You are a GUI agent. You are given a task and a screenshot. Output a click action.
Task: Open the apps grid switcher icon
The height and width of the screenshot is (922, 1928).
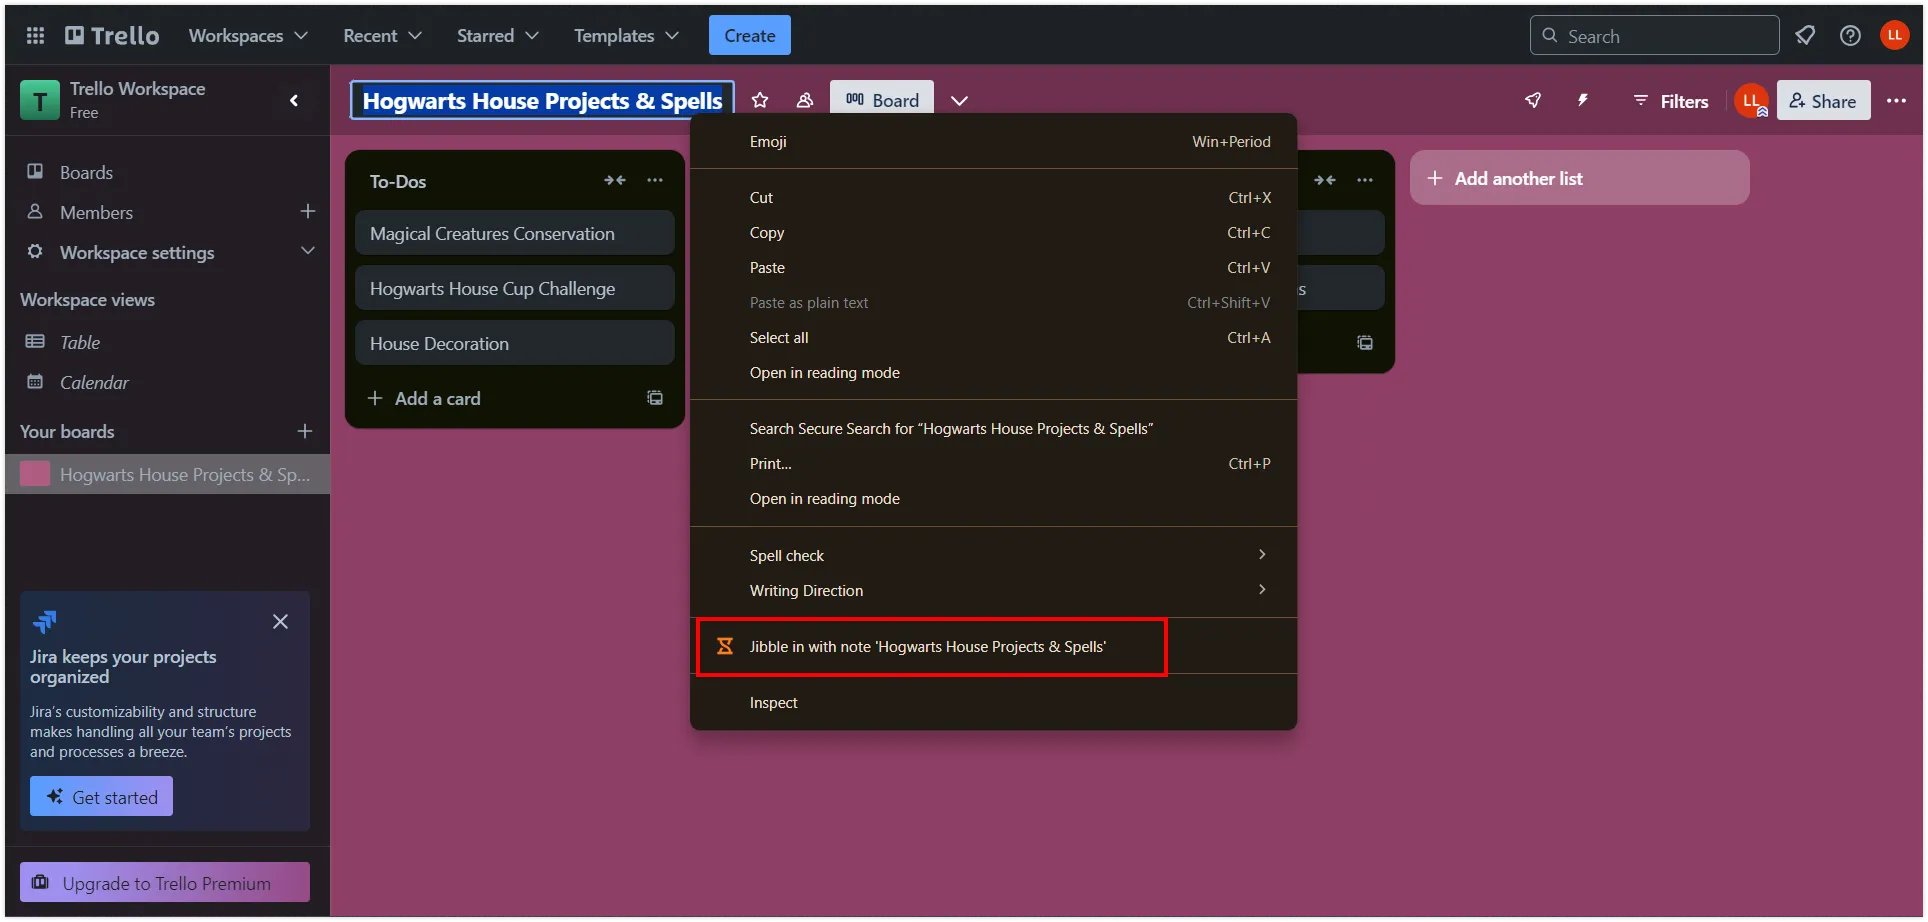(35, 36)
